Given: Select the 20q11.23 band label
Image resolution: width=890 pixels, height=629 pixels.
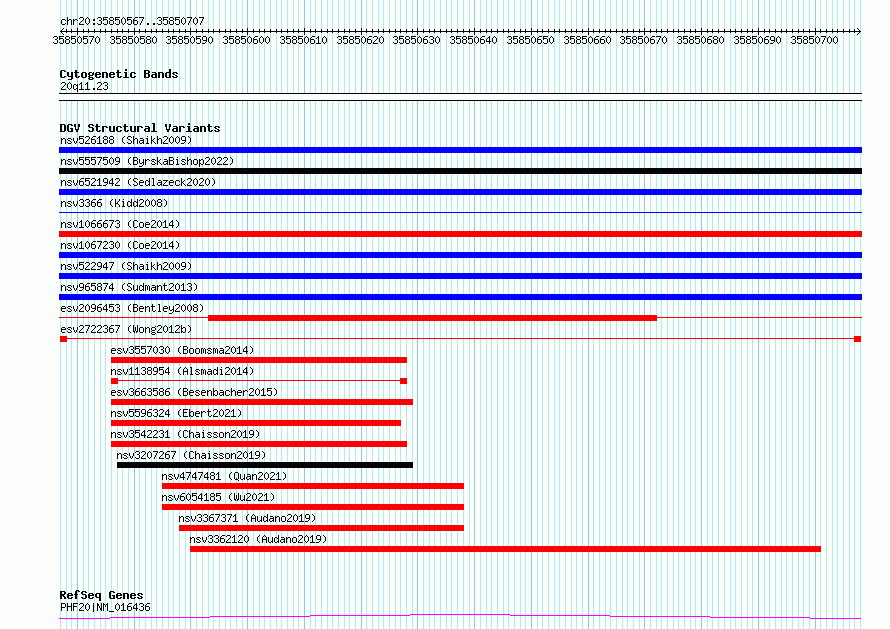Looking at the screenshot, I should pos(84,86).
